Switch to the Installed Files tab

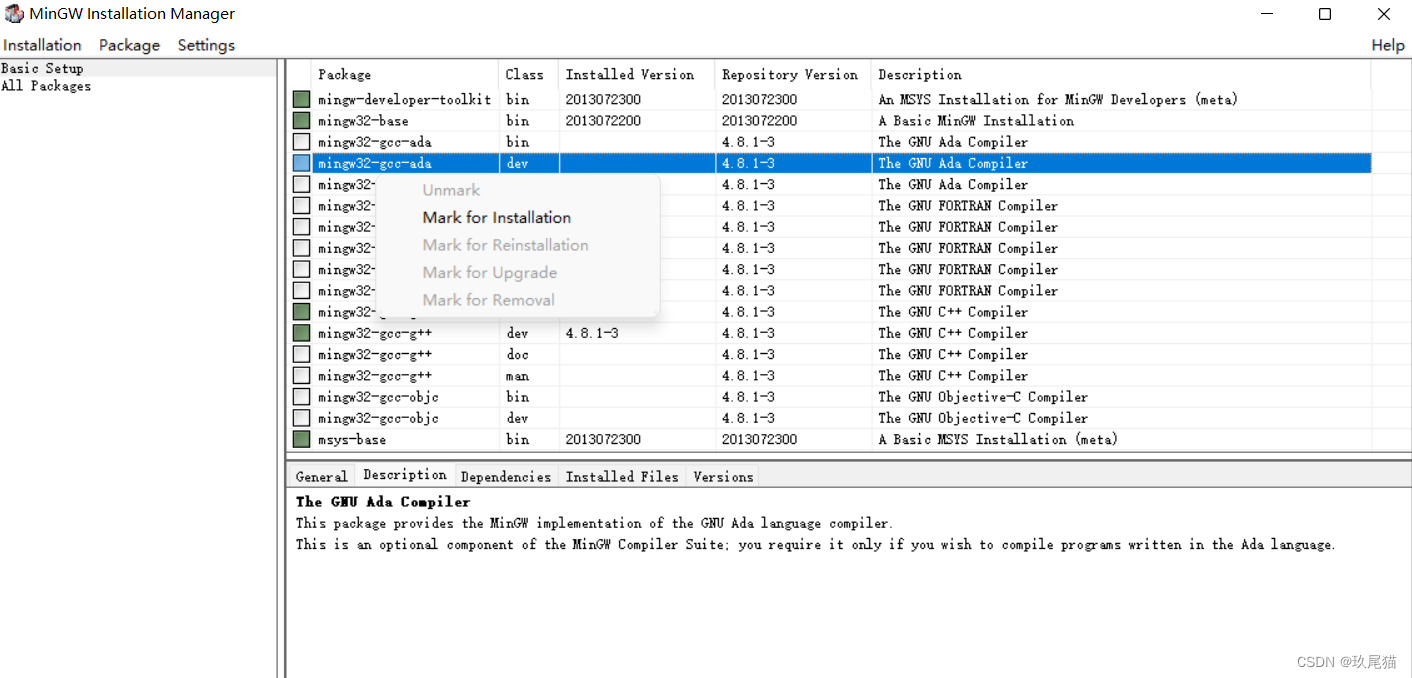click(622, 476)
